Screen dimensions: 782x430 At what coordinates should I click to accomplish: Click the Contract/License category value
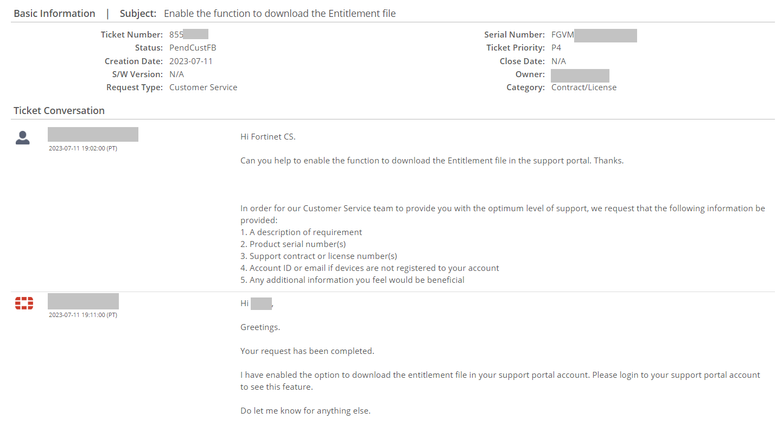[x=583, y=87]
